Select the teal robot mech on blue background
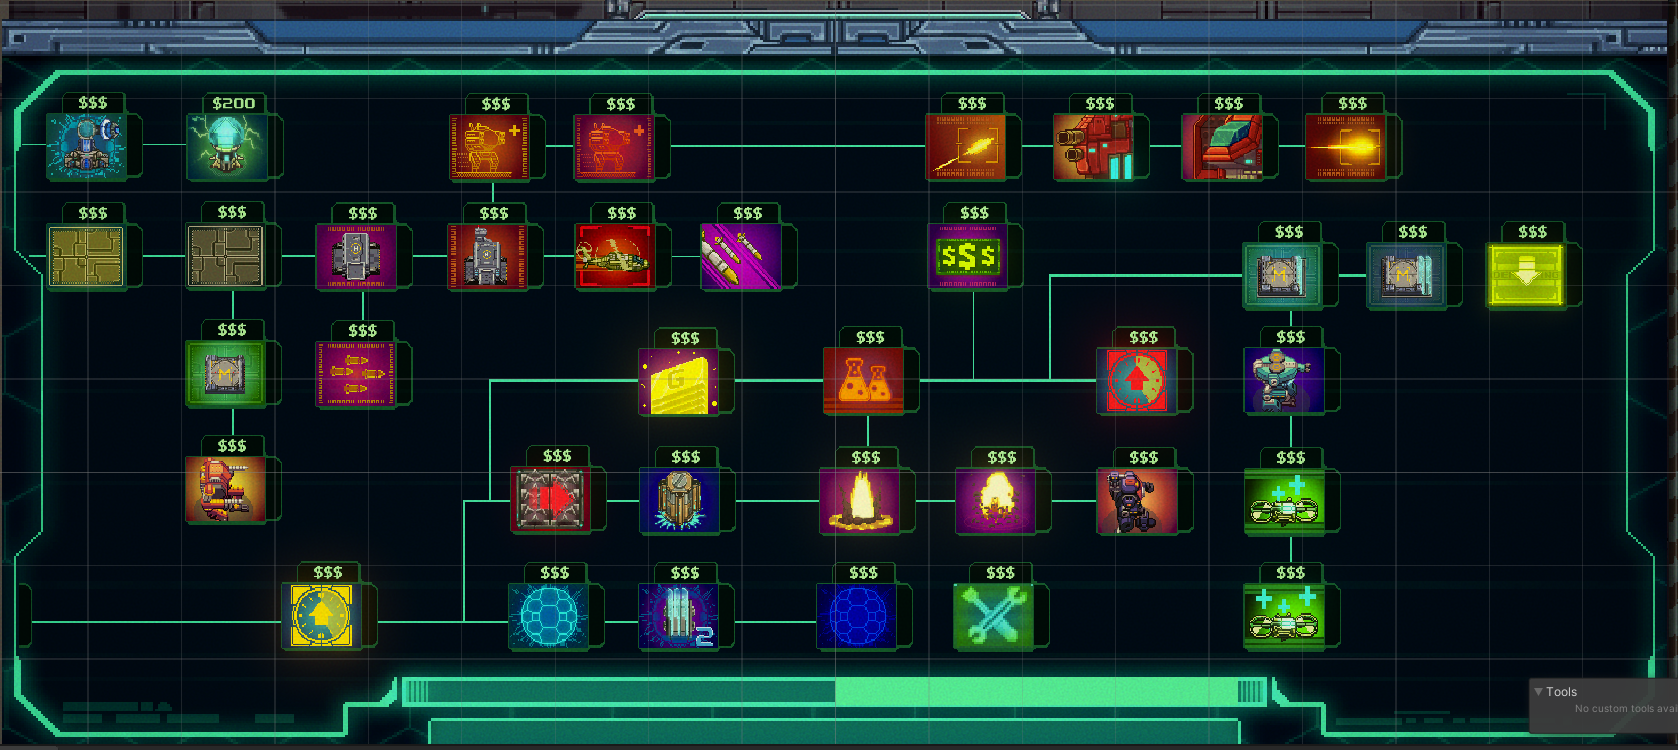 click(1285, 381)
